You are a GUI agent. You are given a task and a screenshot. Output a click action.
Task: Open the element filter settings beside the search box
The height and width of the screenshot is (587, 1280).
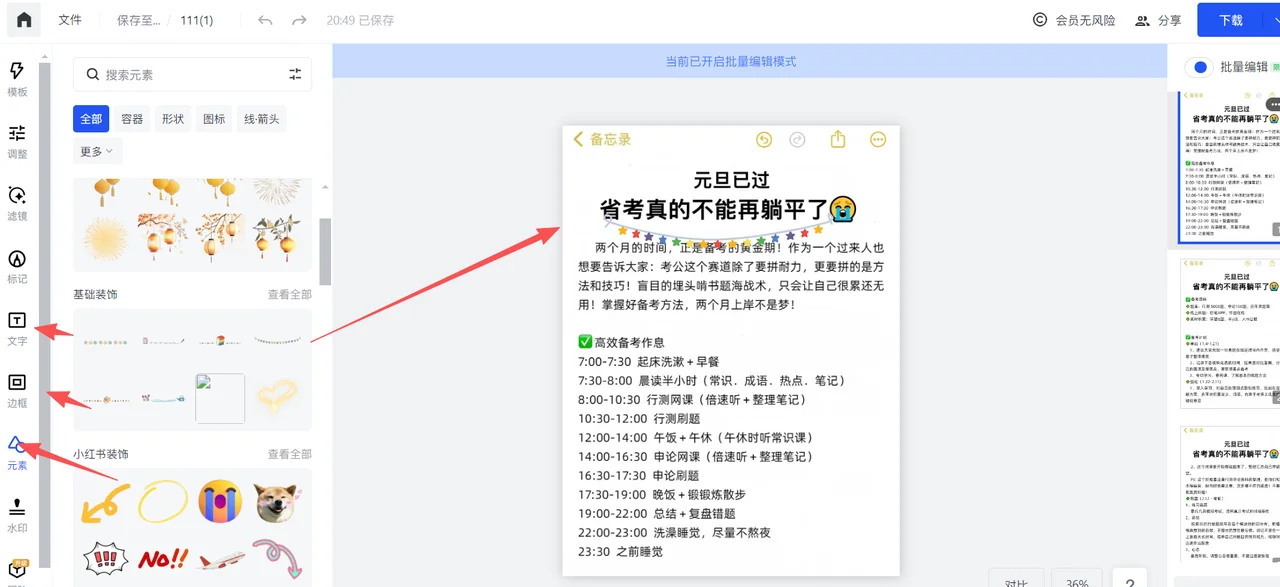(x=295, y=73)
